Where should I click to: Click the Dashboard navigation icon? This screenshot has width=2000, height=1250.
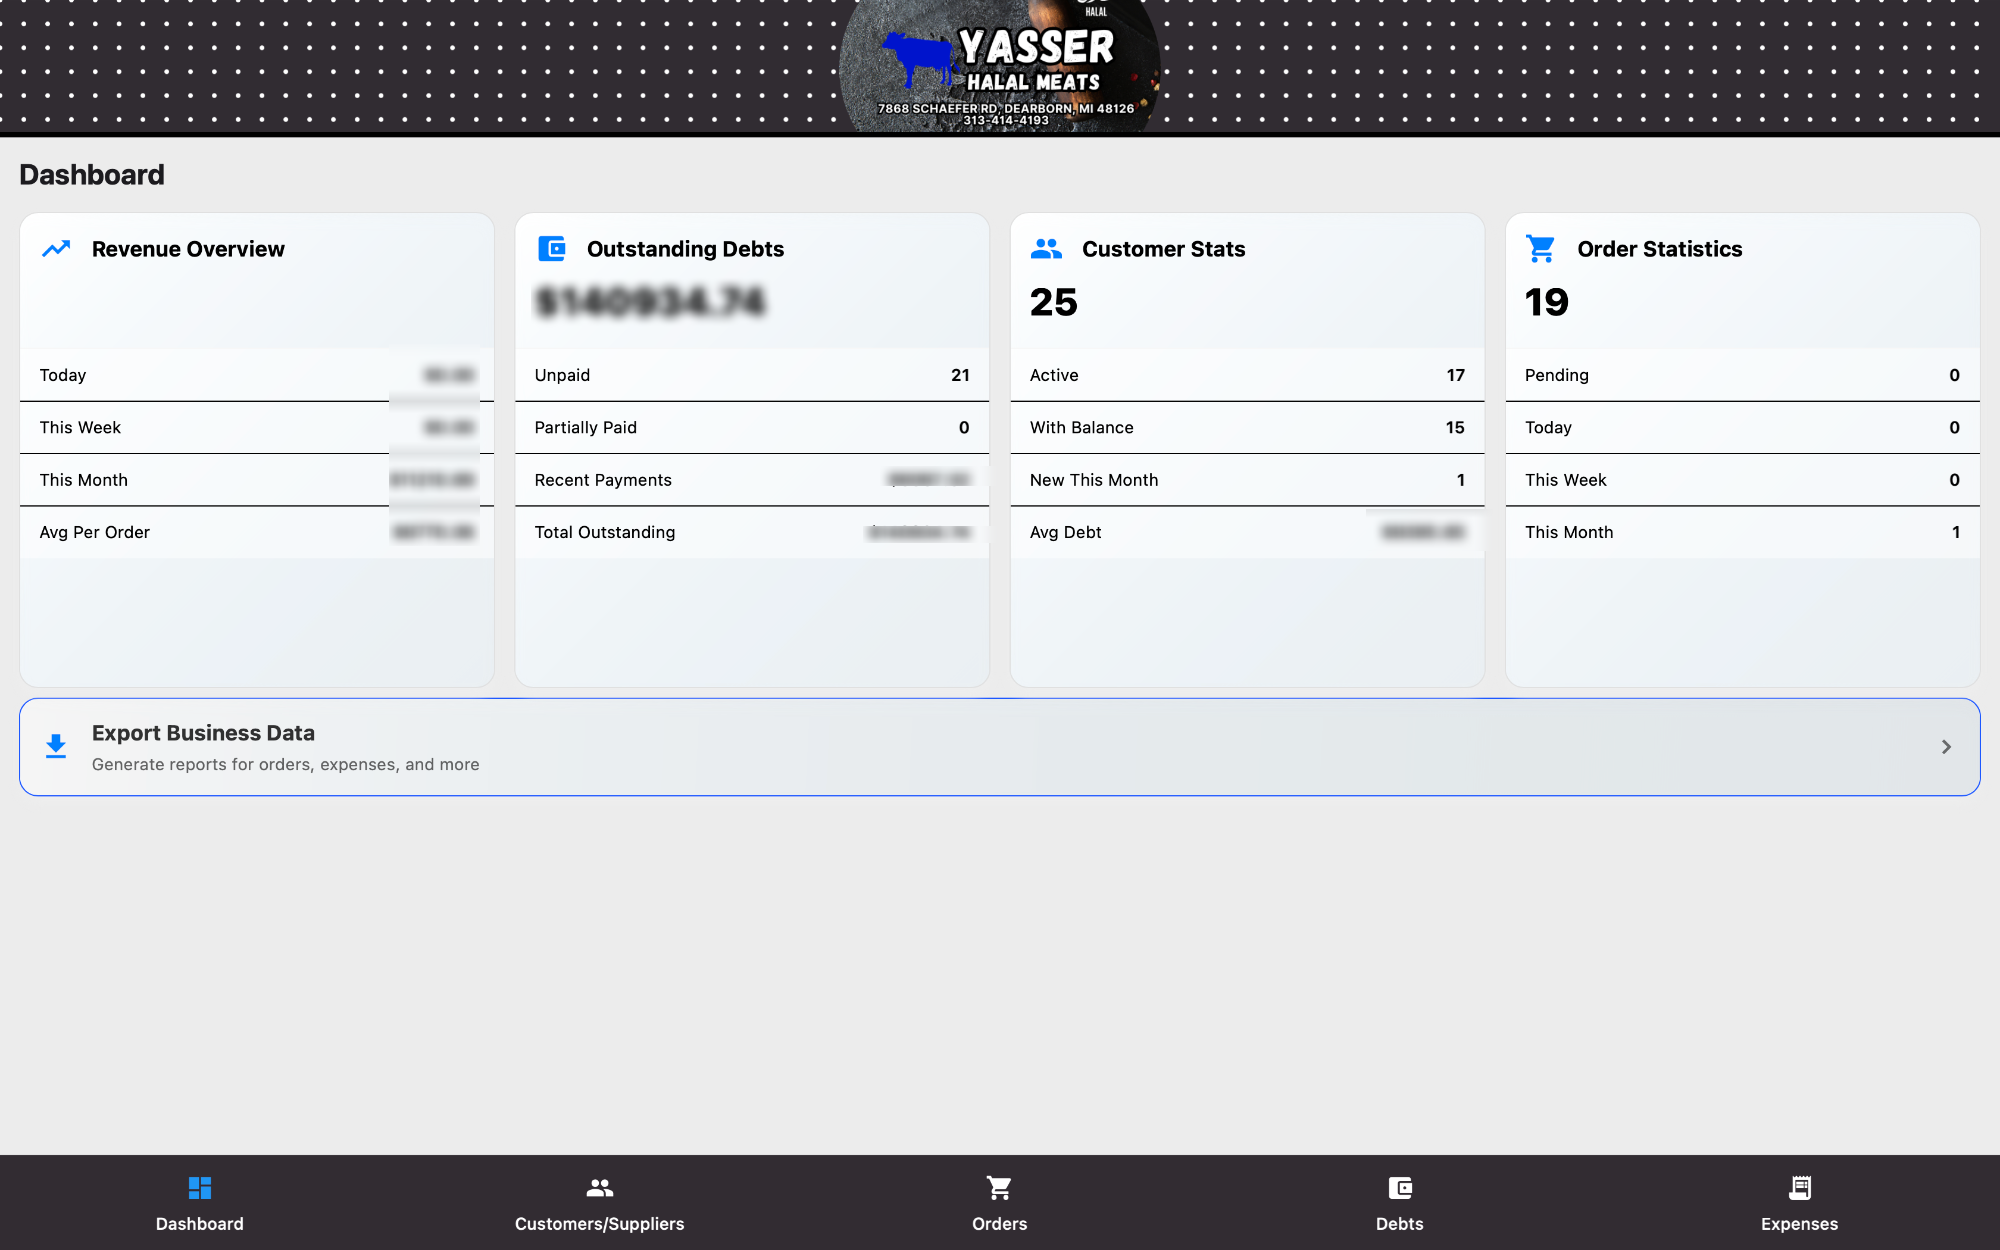point(200,1187)
